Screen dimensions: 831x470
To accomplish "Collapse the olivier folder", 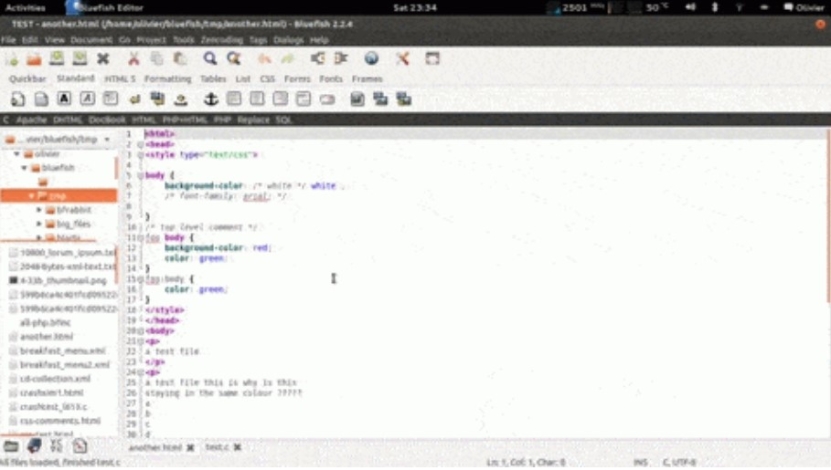I will [x=17, y=154].
